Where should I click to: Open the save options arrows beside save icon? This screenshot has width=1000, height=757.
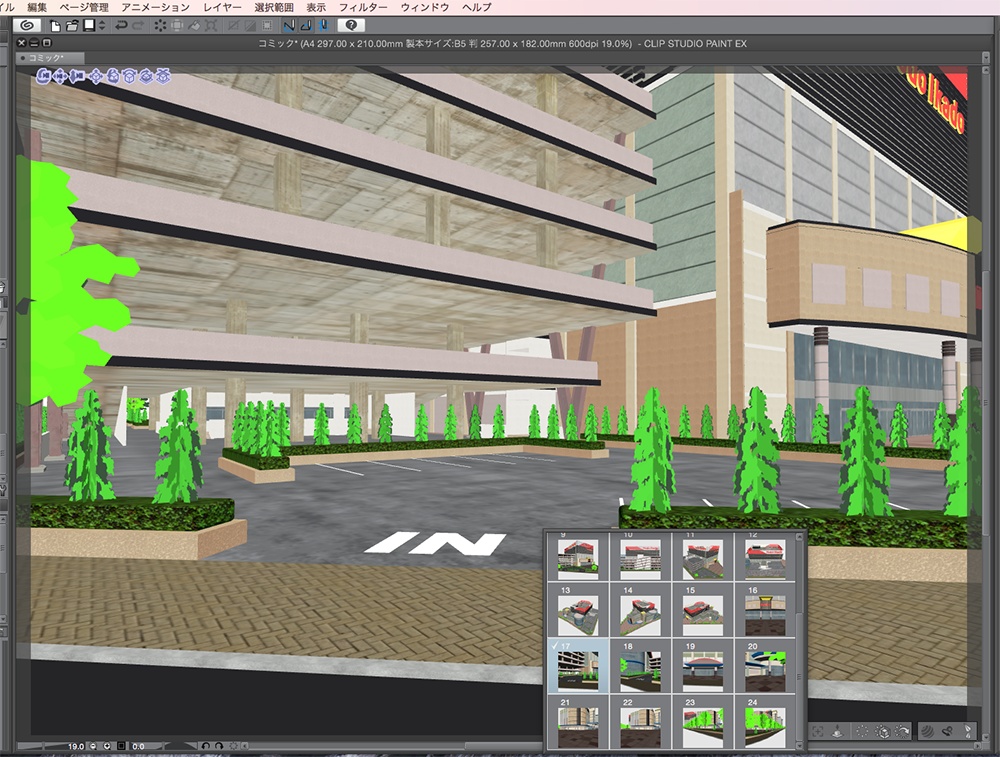pos(102,26)
